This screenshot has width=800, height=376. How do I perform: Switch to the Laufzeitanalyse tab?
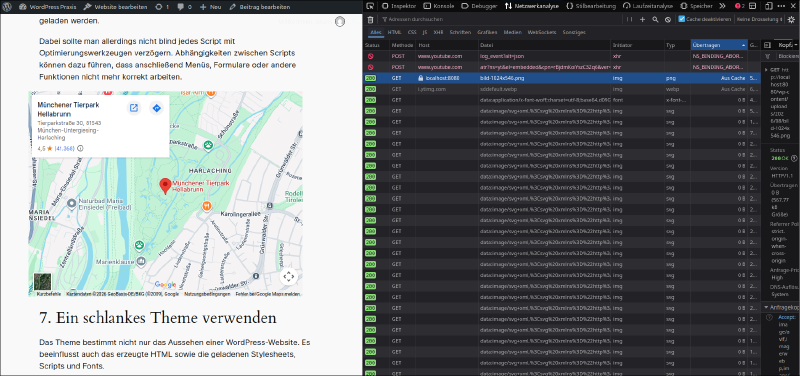649,7
